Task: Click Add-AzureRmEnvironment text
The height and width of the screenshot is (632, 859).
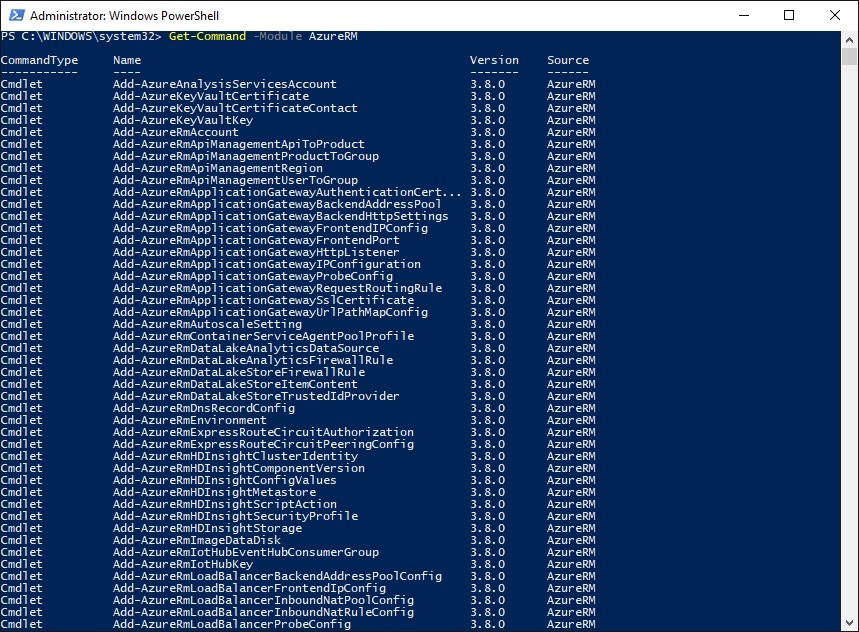Action: pyautogui.click(x=190, y=422)
